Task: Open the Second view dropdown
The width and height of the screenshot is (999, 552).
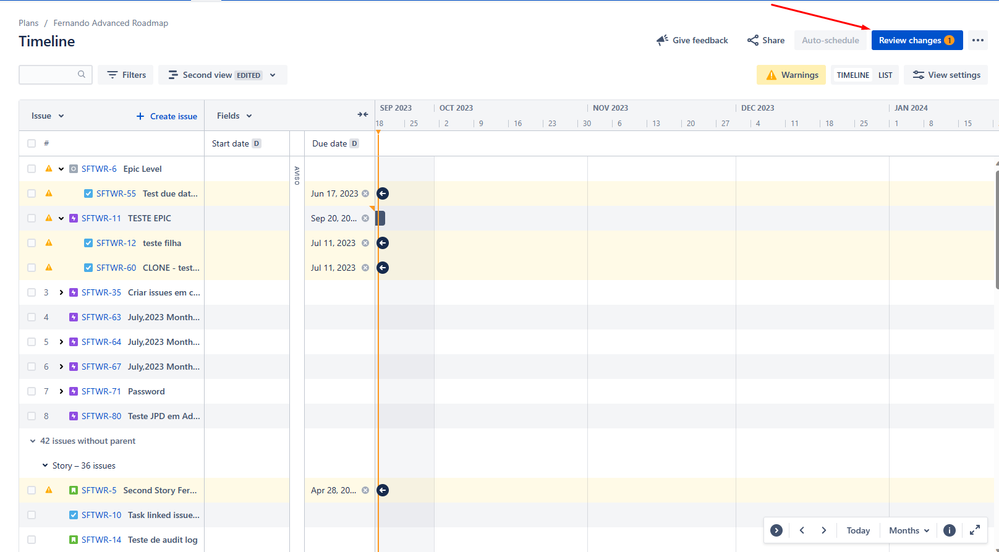Action: tap(222, 75)
